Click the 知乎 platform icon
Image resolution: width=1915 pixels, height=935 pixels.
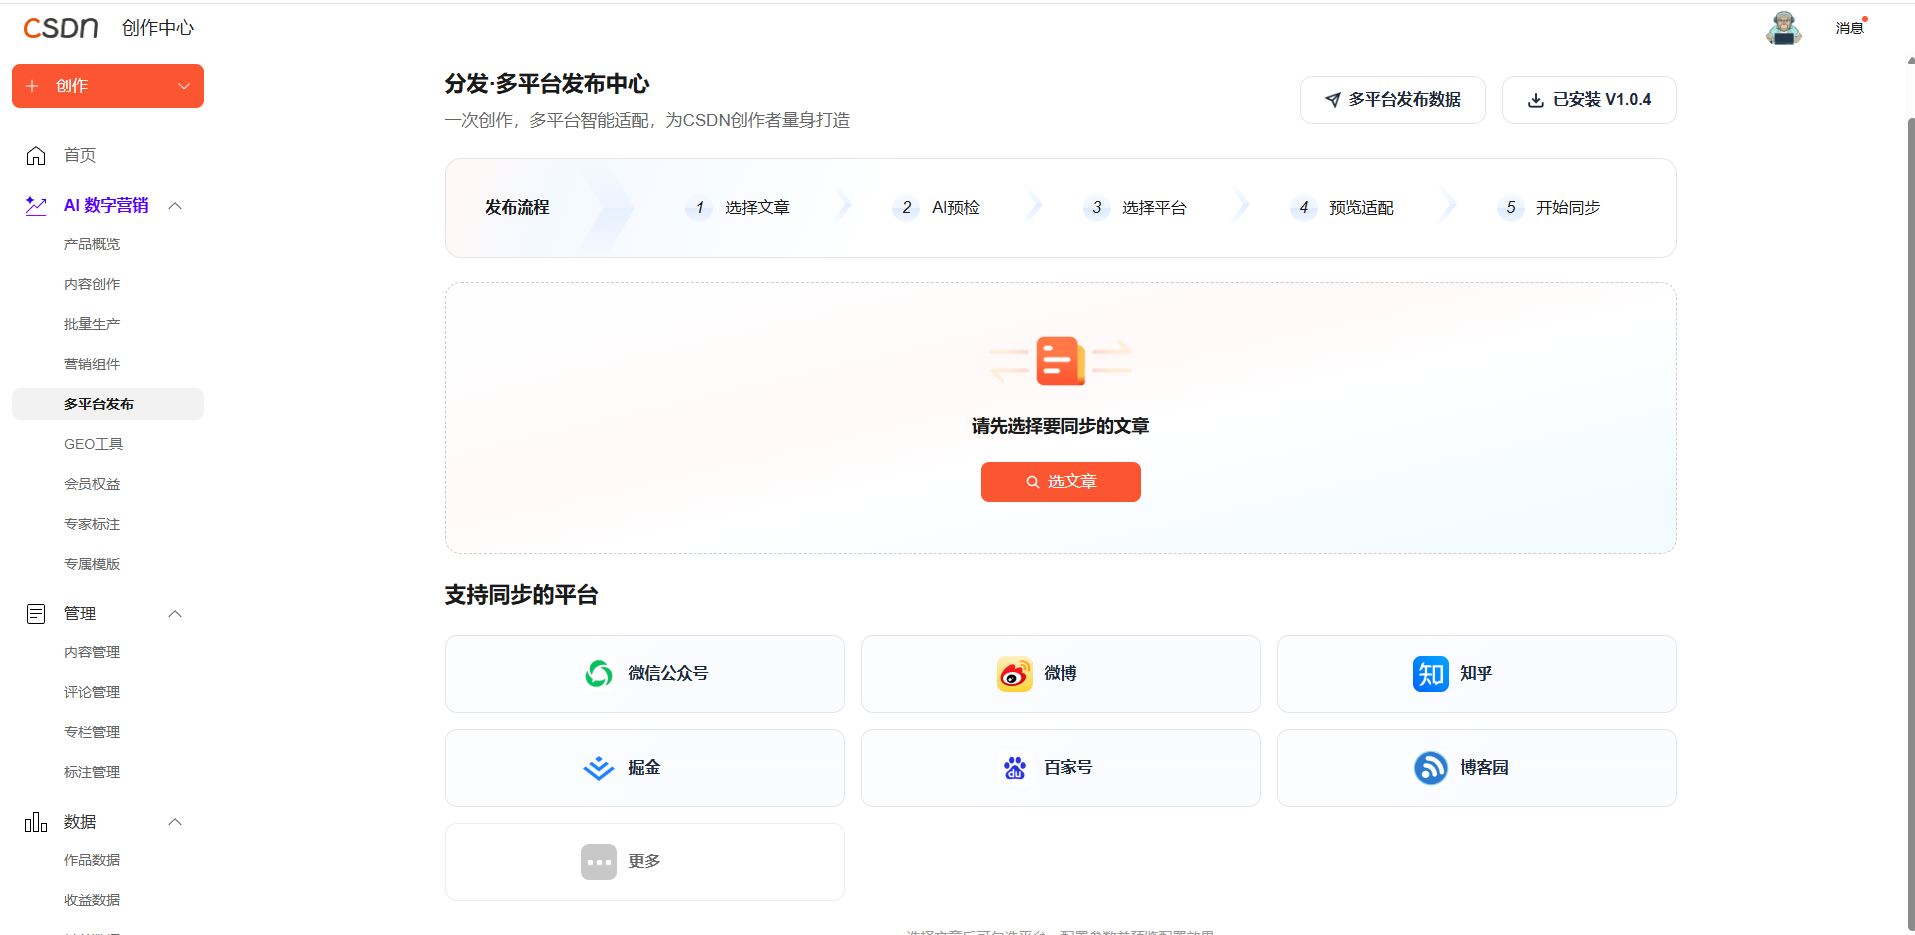[x=1431, y=674]
